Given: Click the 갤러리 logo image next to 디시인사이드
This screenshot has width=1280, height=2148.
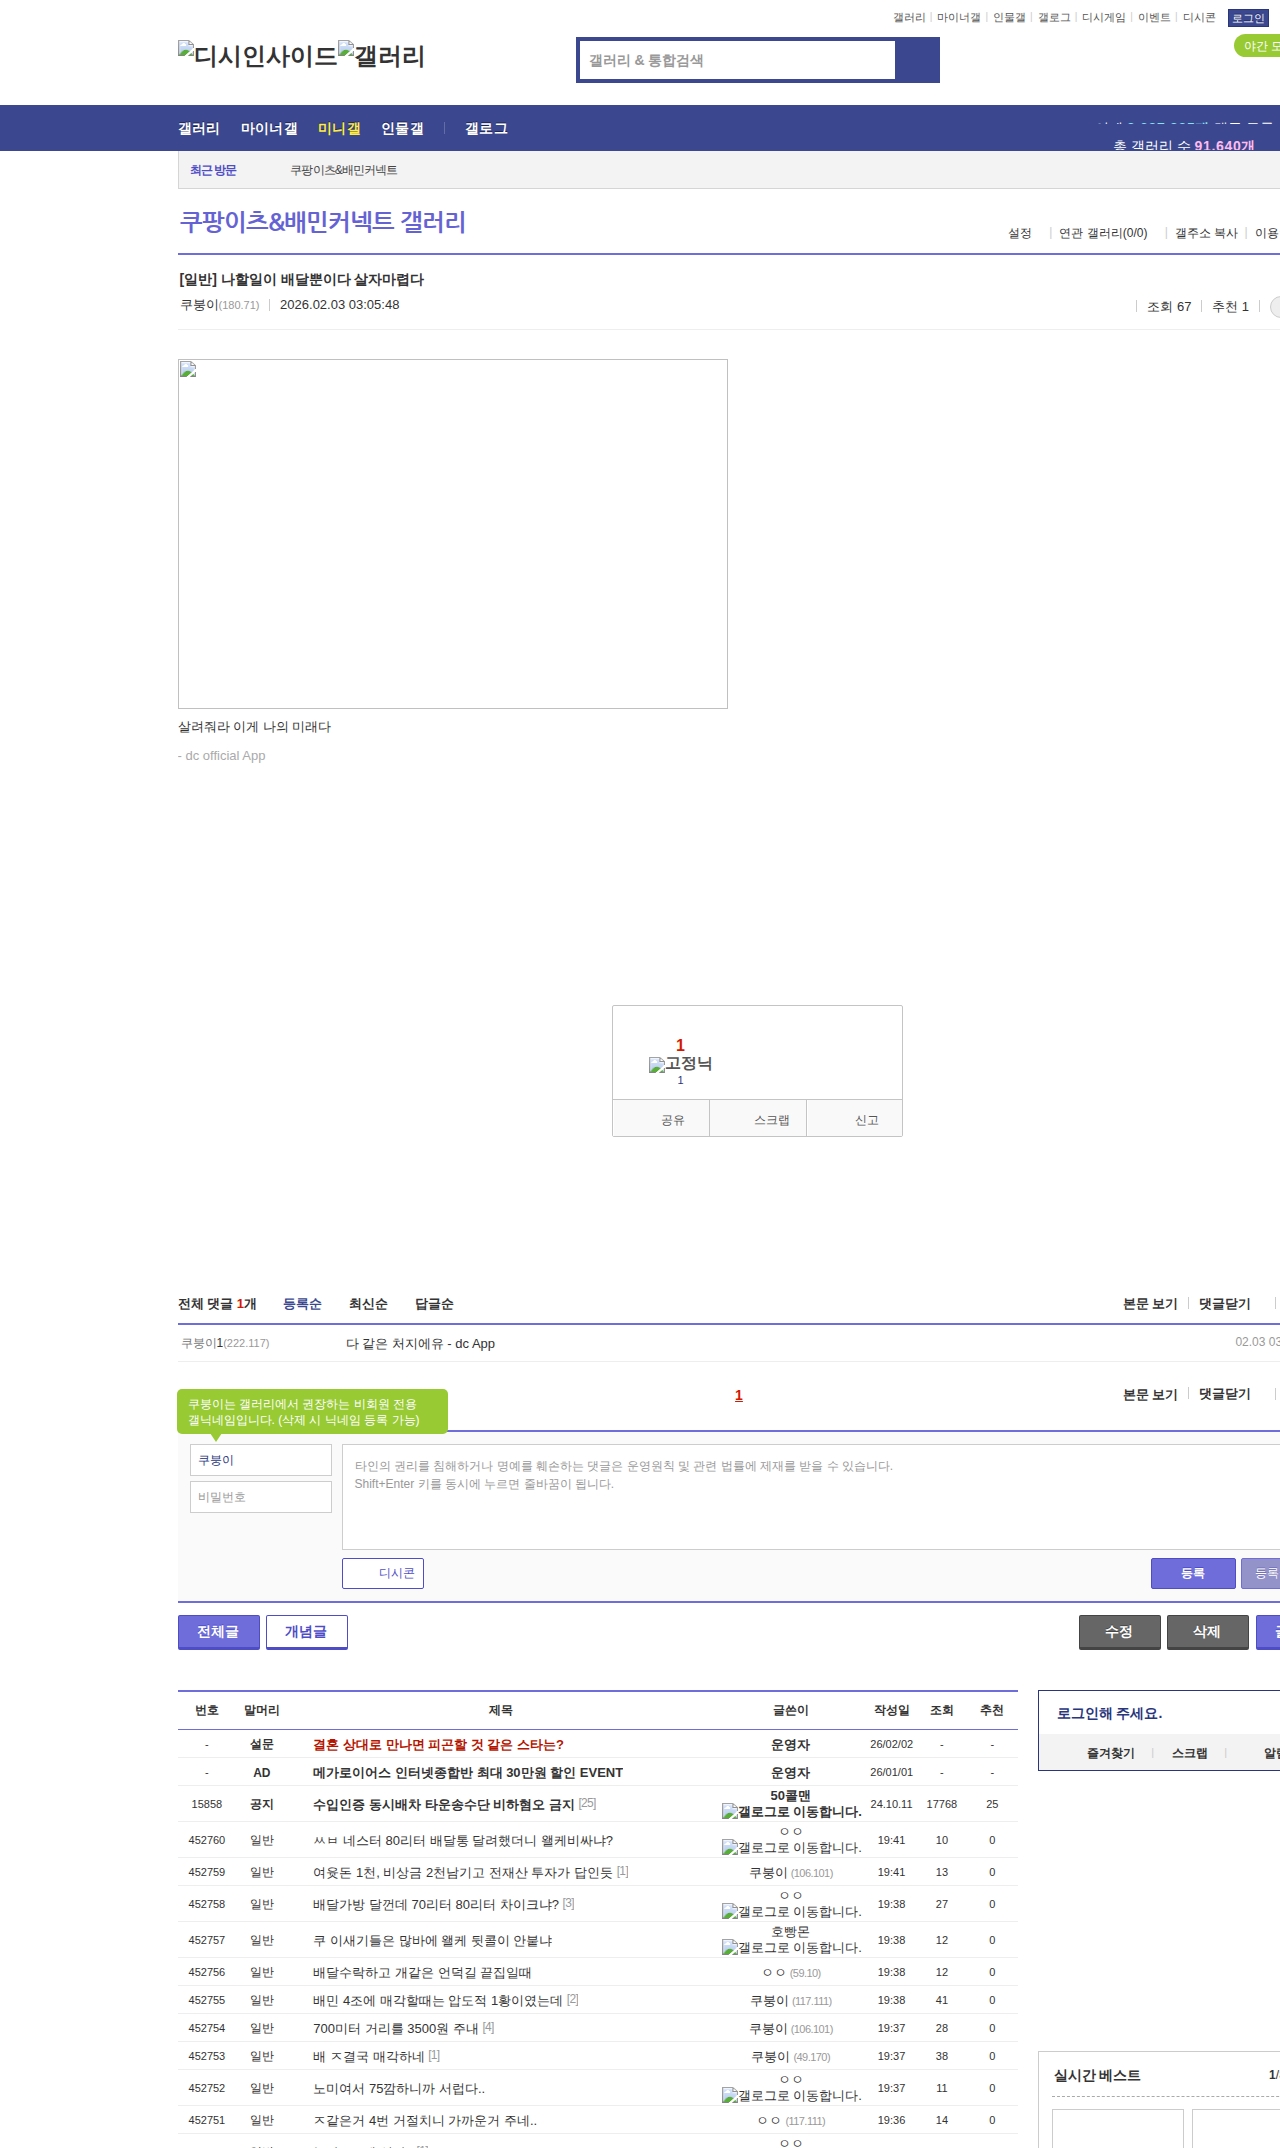Looking at the screenshot, I should click(381, 56).
